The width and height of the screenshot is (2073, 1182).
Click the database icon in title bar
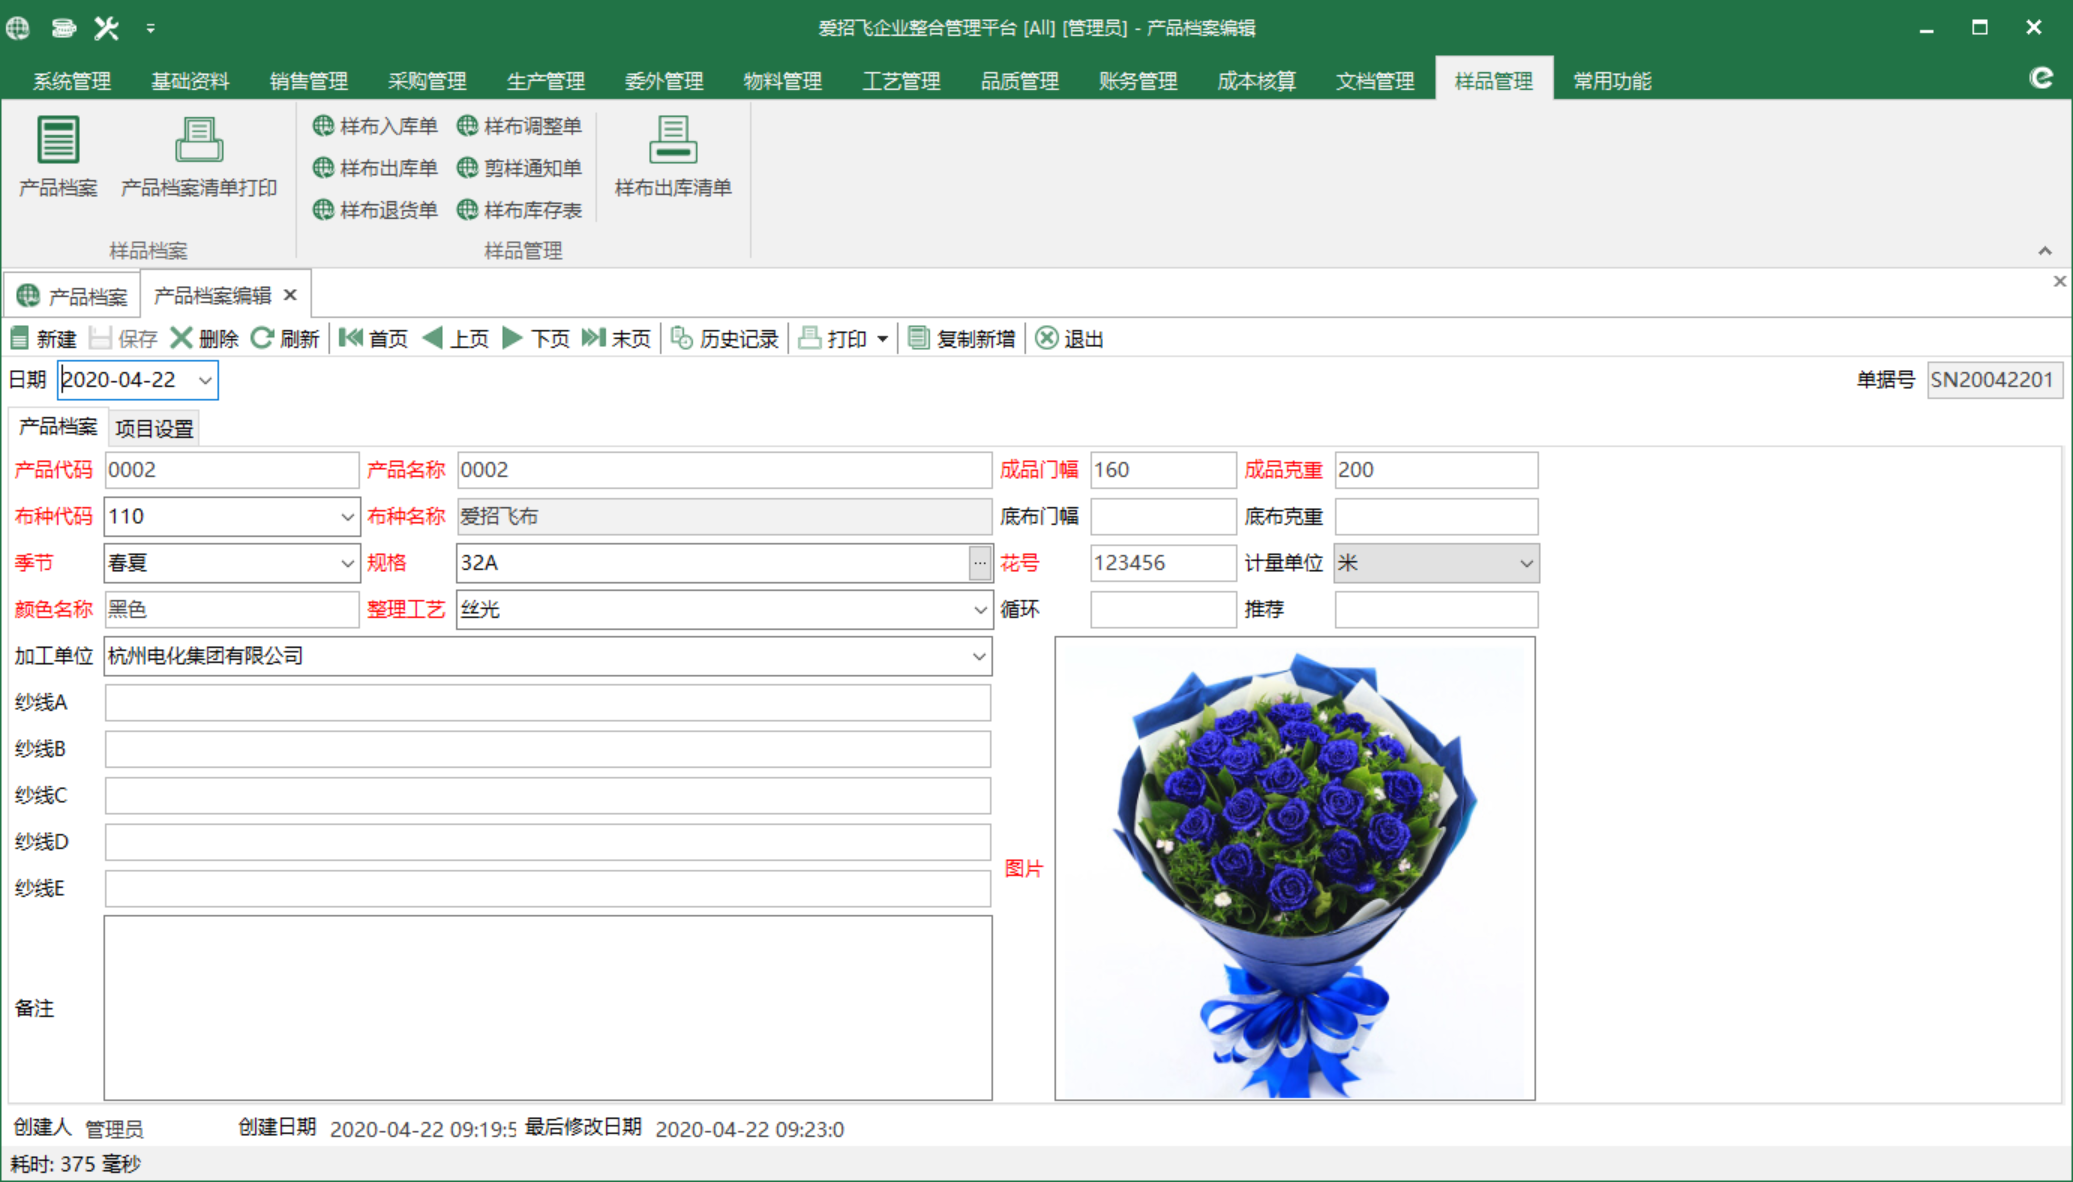(63, 28)
